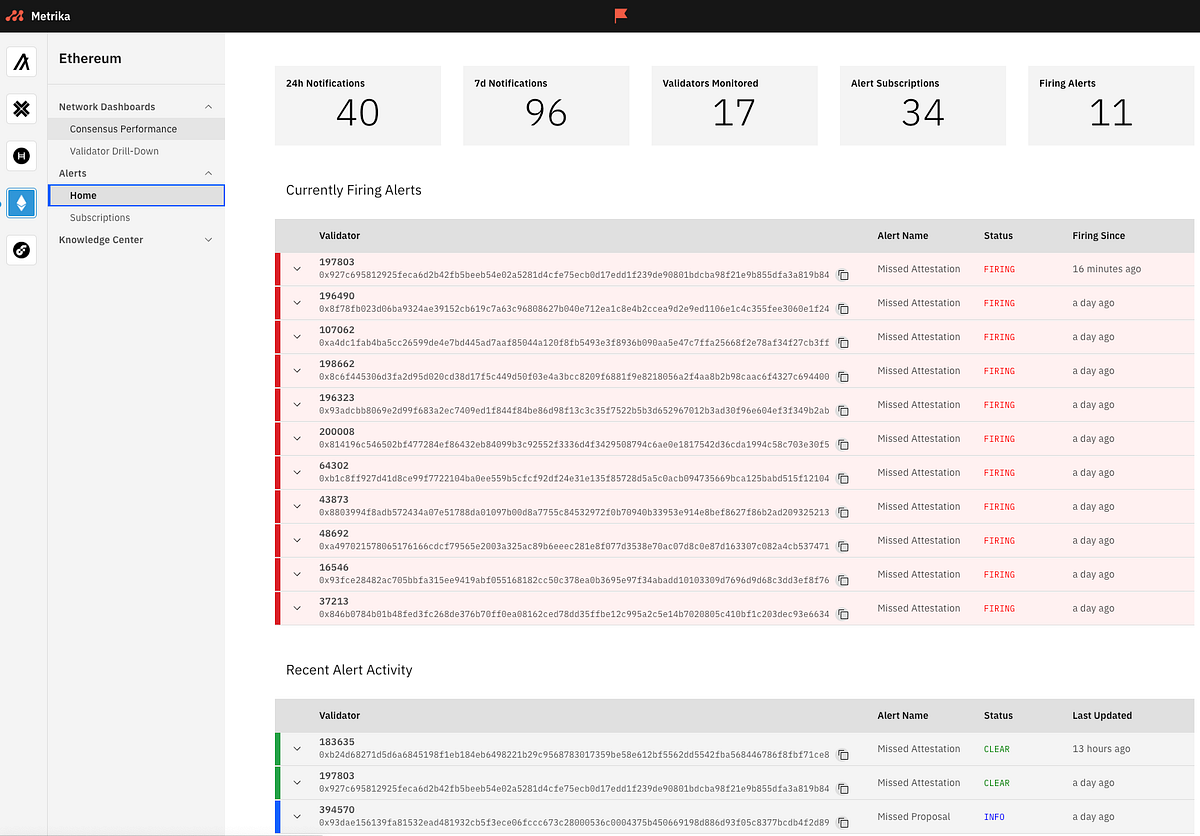The width and height of the screenshot is (1200, 836).
Task: Copy address of validator 16546
Action: pos(843,581)
